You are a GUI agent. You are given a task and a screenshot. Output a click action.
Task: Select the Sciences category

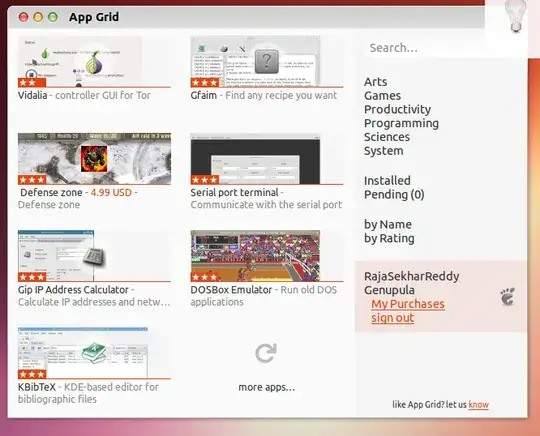coord(387,137)
